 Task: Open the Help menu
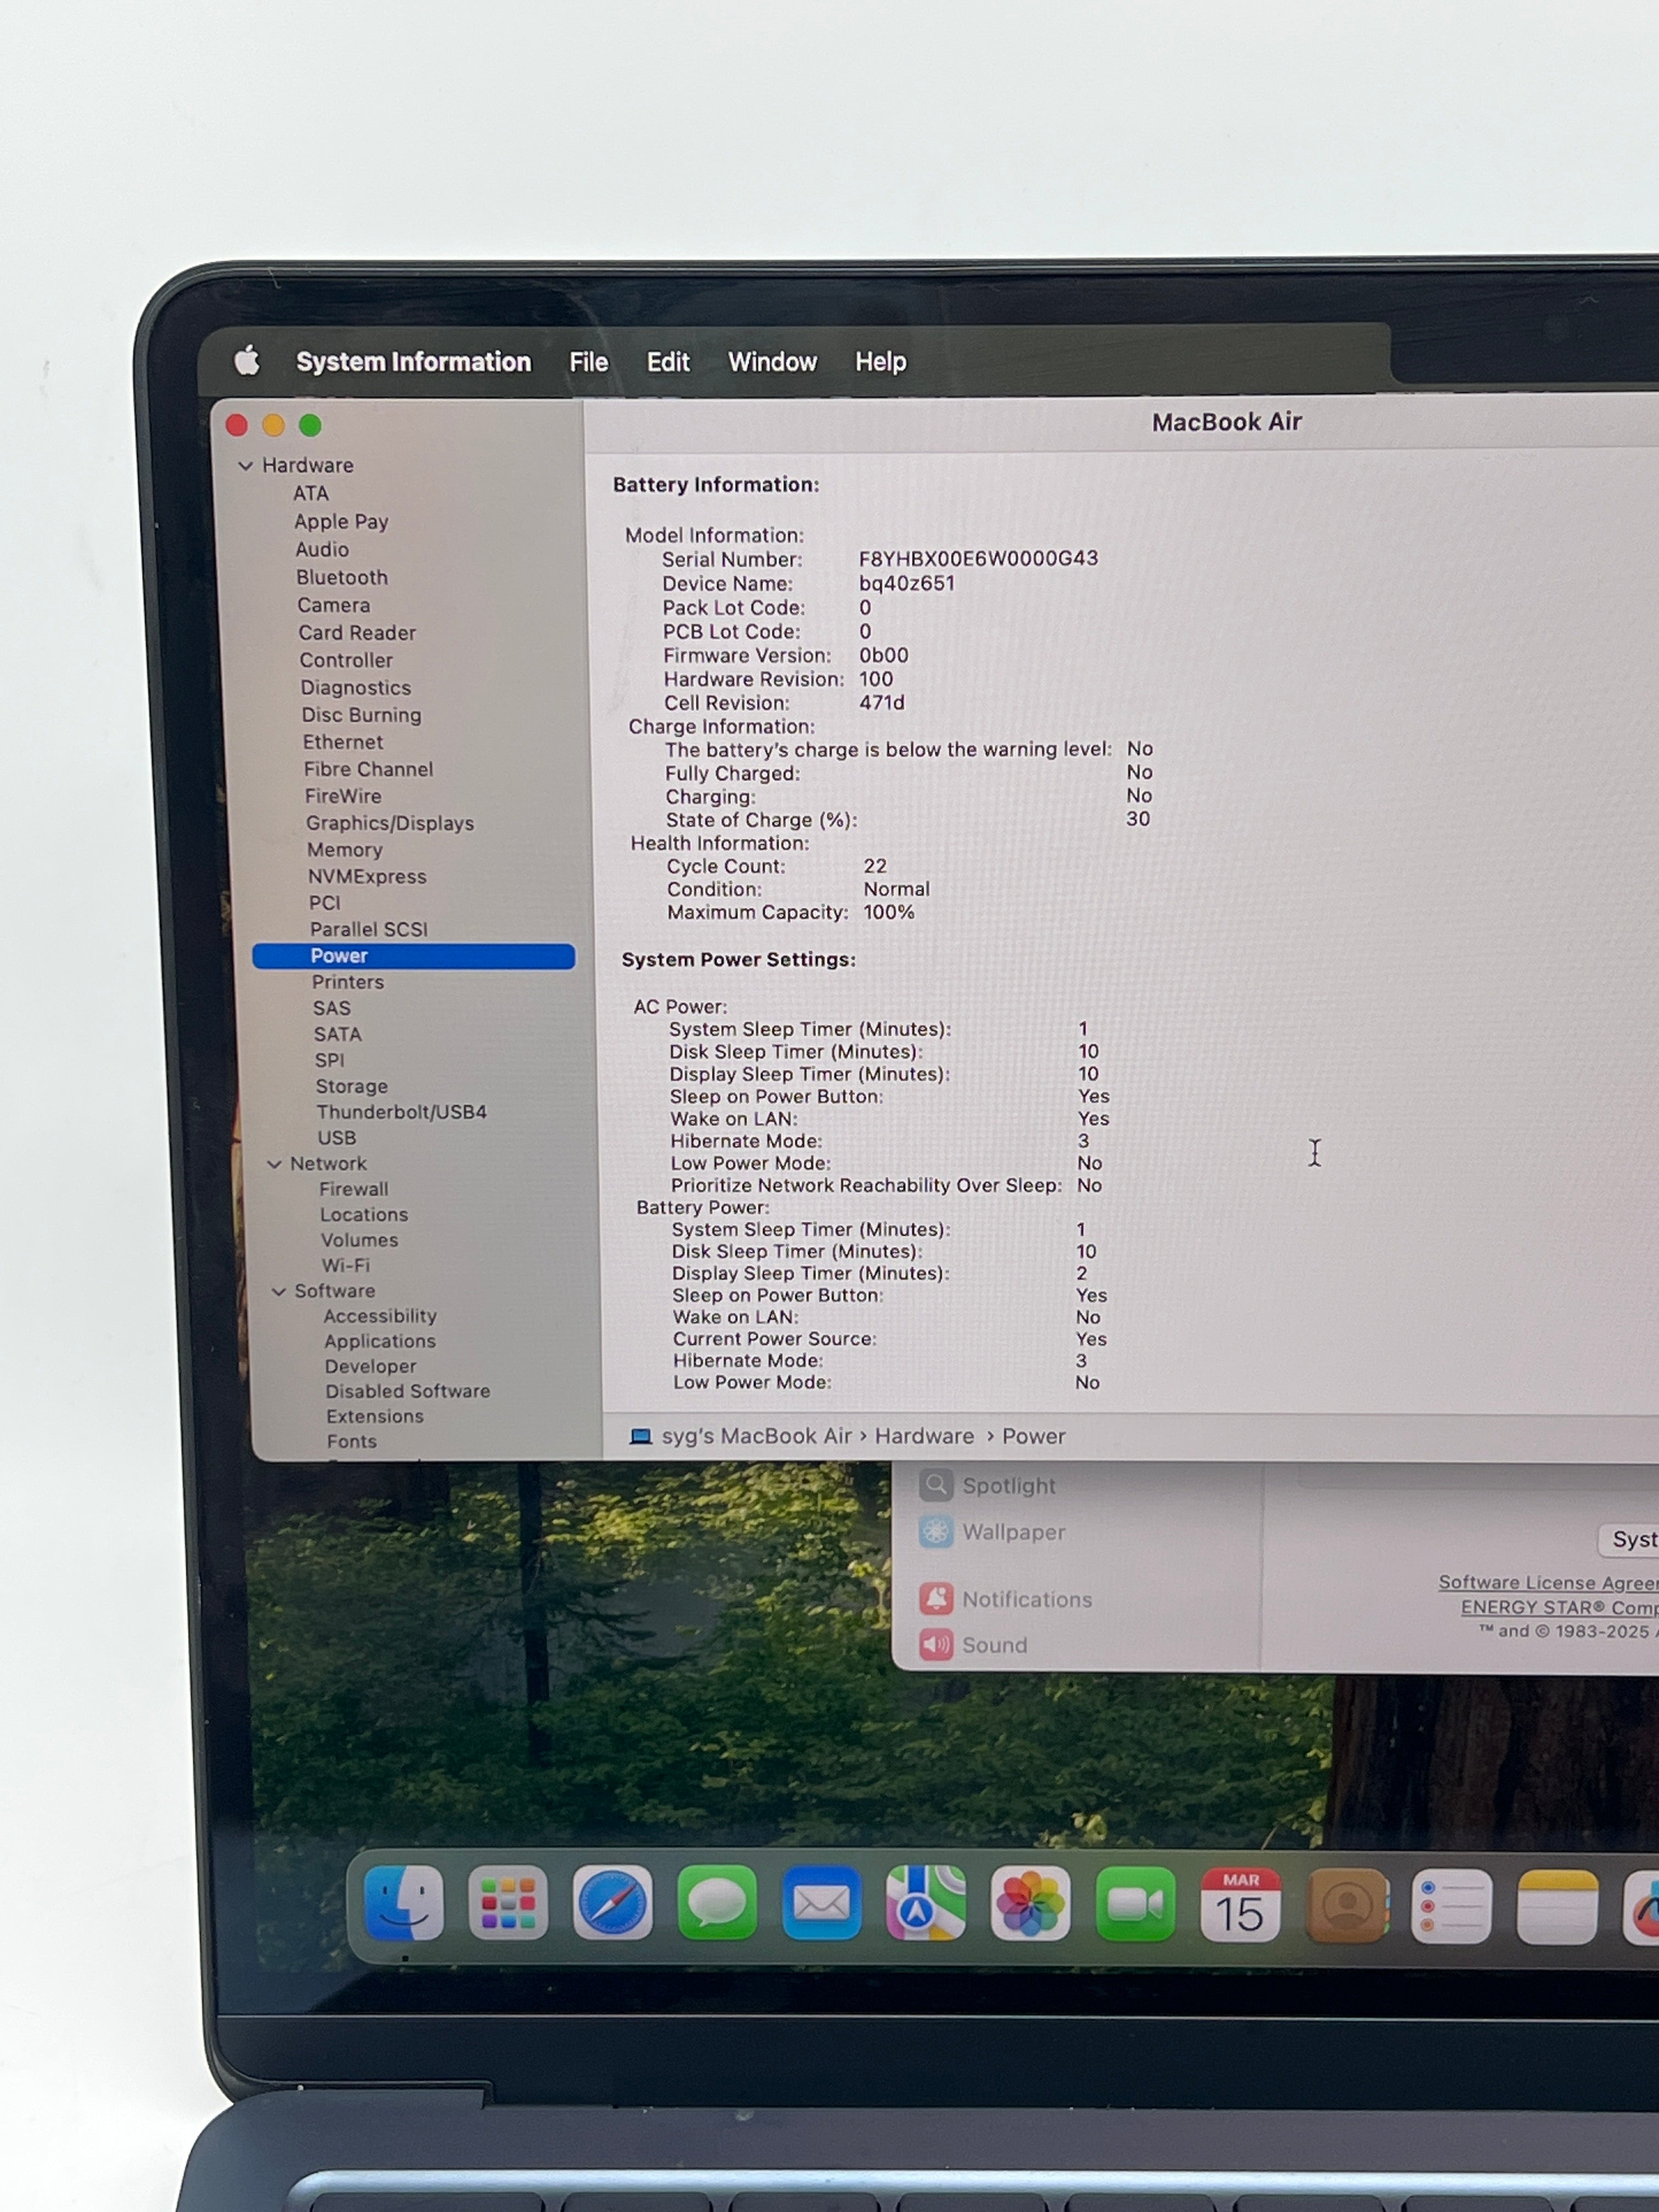pyautogui.click(x=880, y=361)
